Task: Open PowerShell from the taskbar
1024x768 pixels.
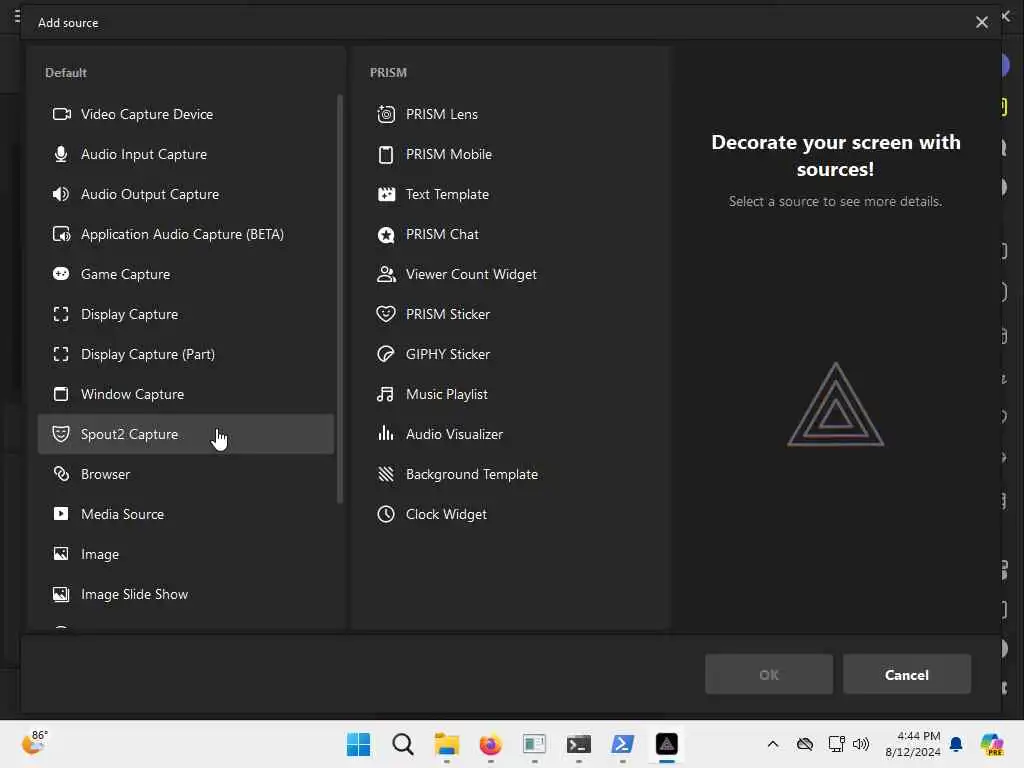Action: click(622, 744)
